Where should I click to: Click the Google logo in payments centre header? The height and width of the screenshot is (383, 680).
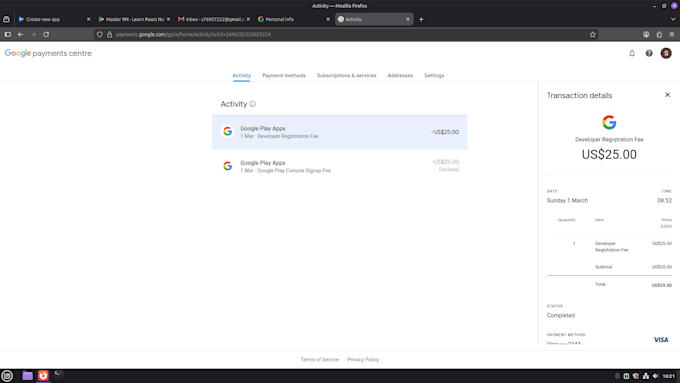(x=18, y=53)
